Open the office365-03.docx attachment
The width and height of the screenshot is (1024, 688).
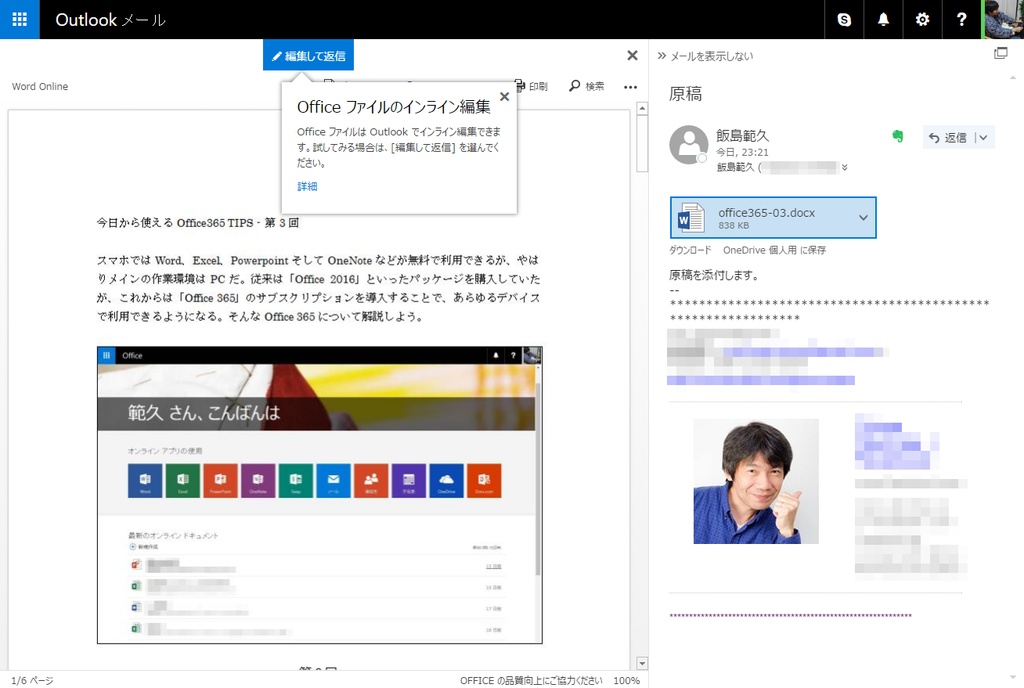tap(773, 217)
